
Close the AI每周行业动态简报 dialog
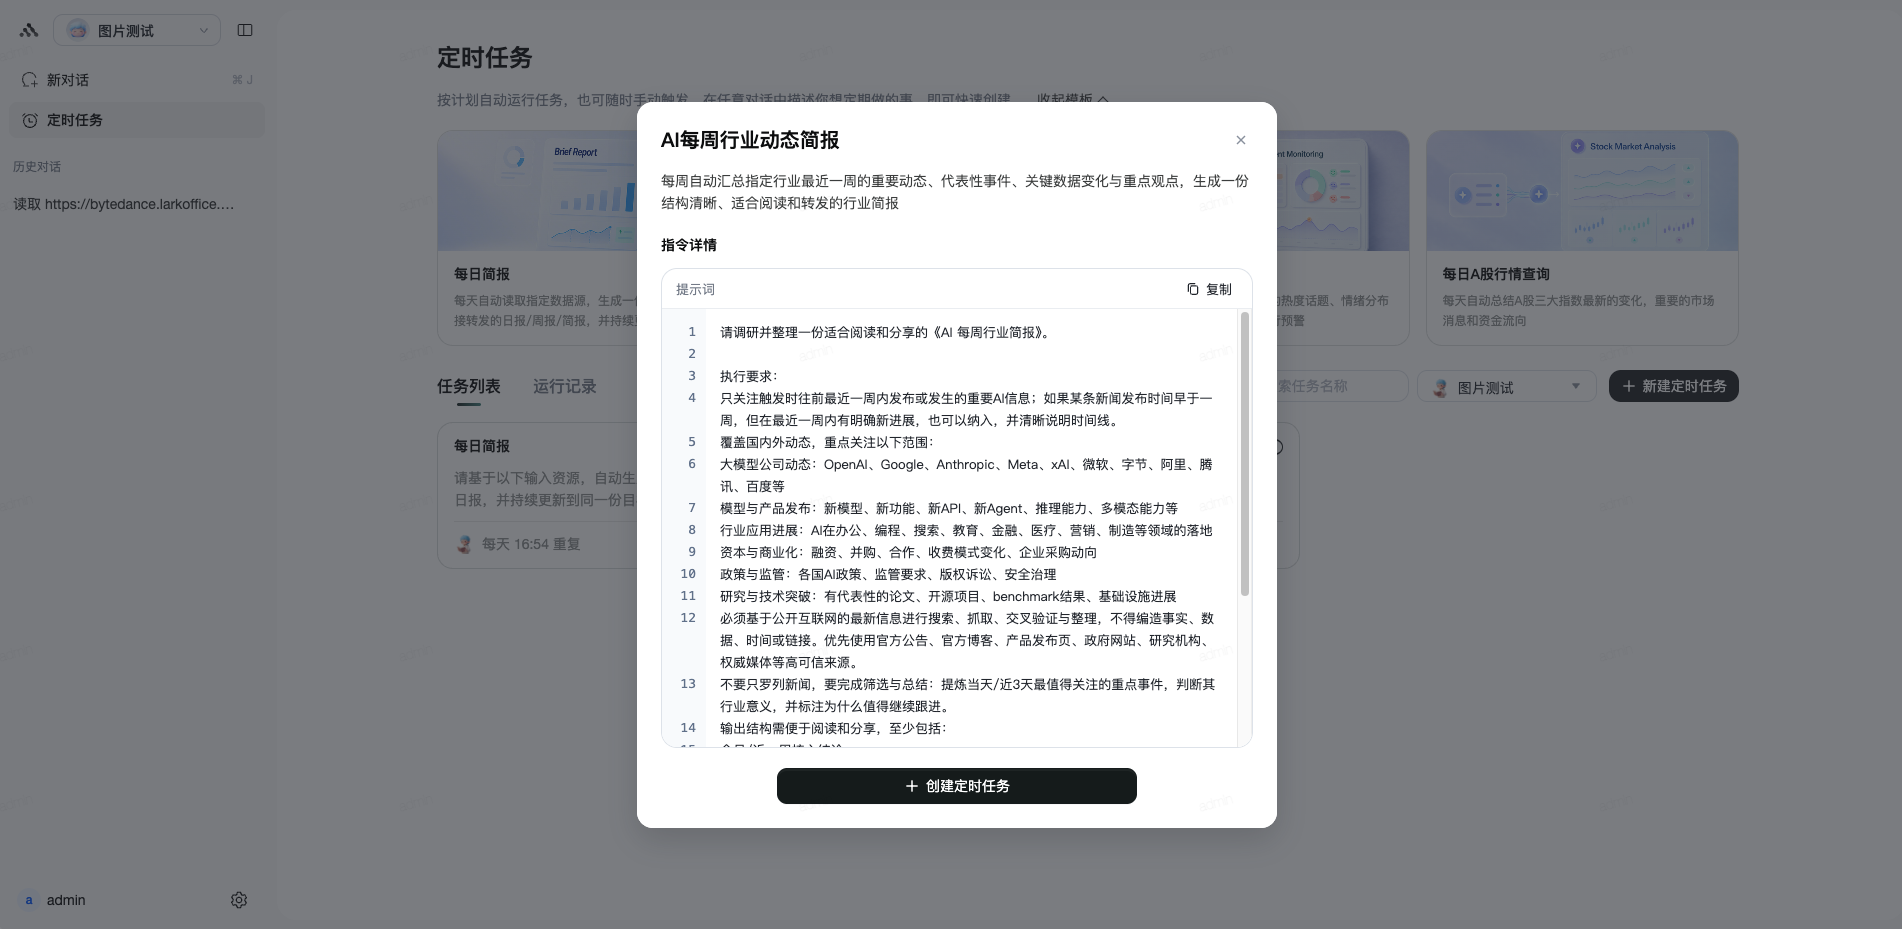click(1241, 140)
